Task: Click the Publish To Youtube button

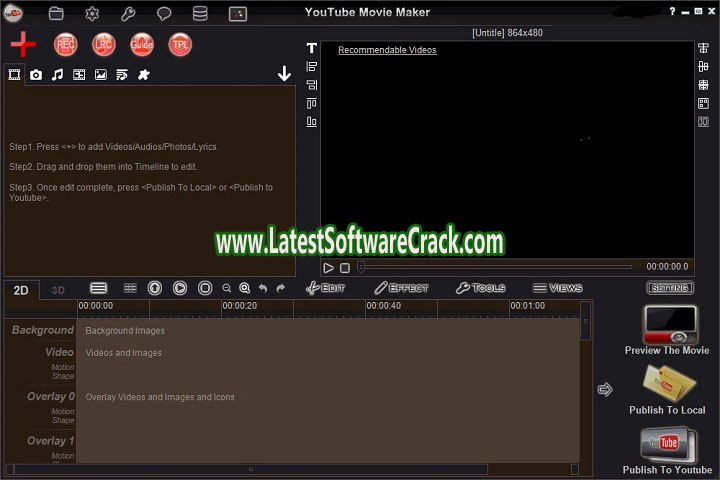Action: [667, 450]
